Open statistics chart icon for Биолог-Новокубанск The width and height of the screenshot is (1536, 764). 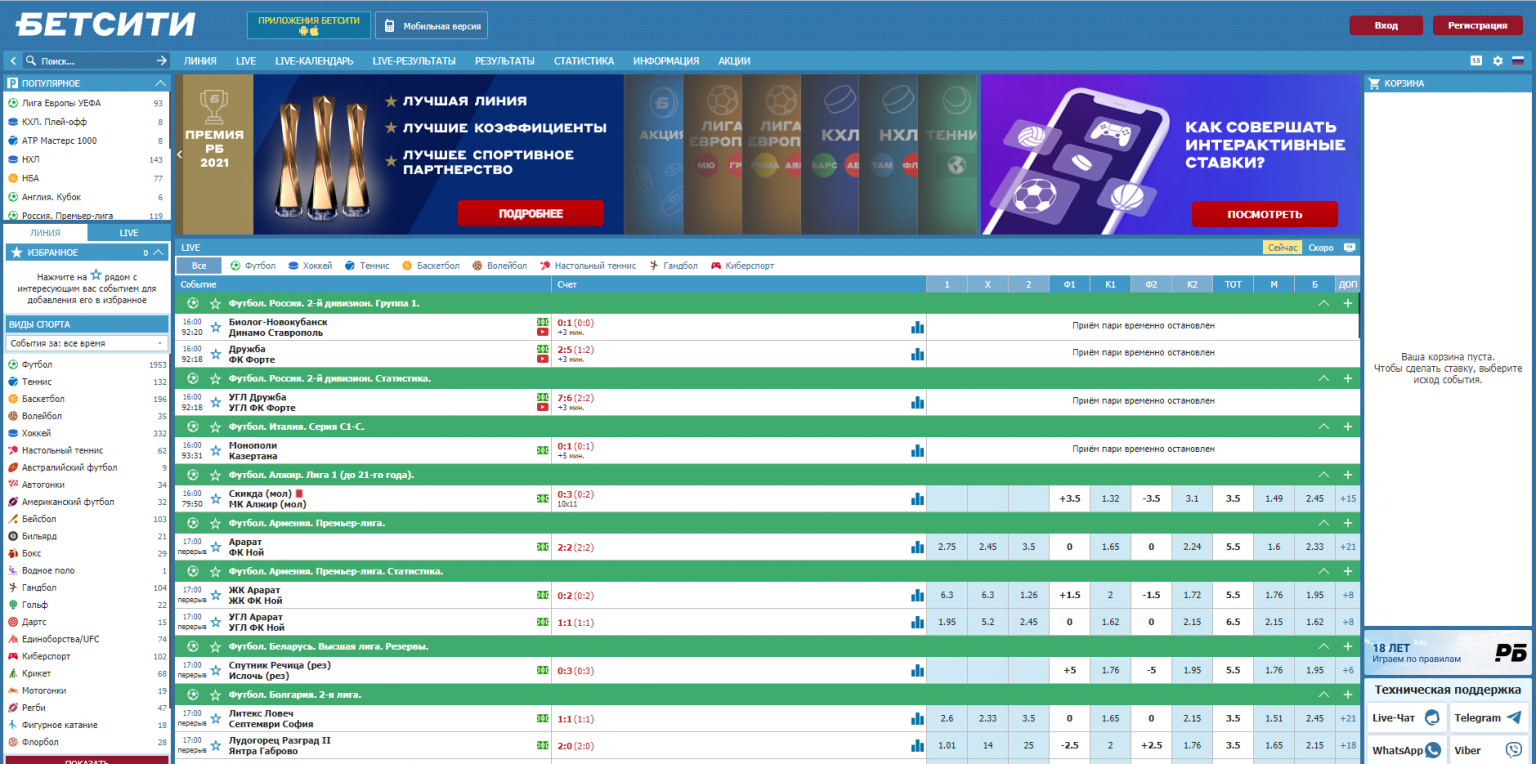917,327
